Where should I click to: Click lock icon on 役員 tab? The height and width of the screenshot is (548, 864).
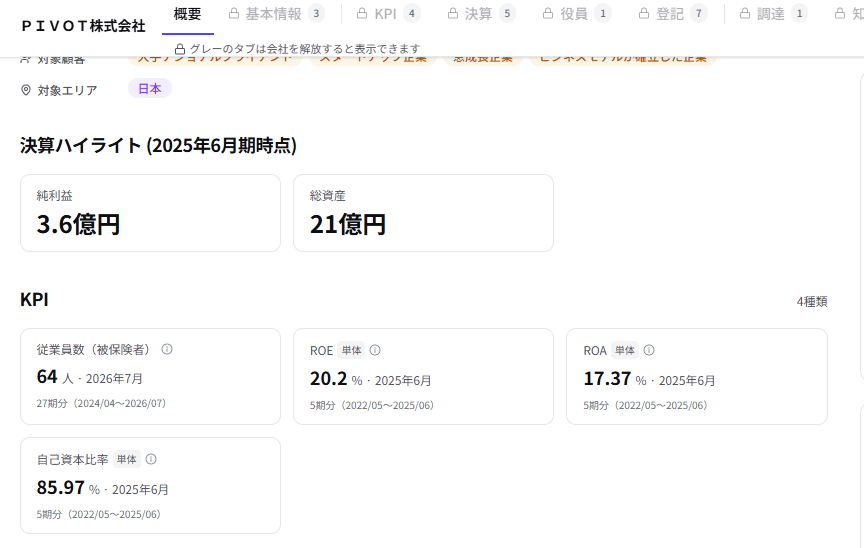[548, 13]
